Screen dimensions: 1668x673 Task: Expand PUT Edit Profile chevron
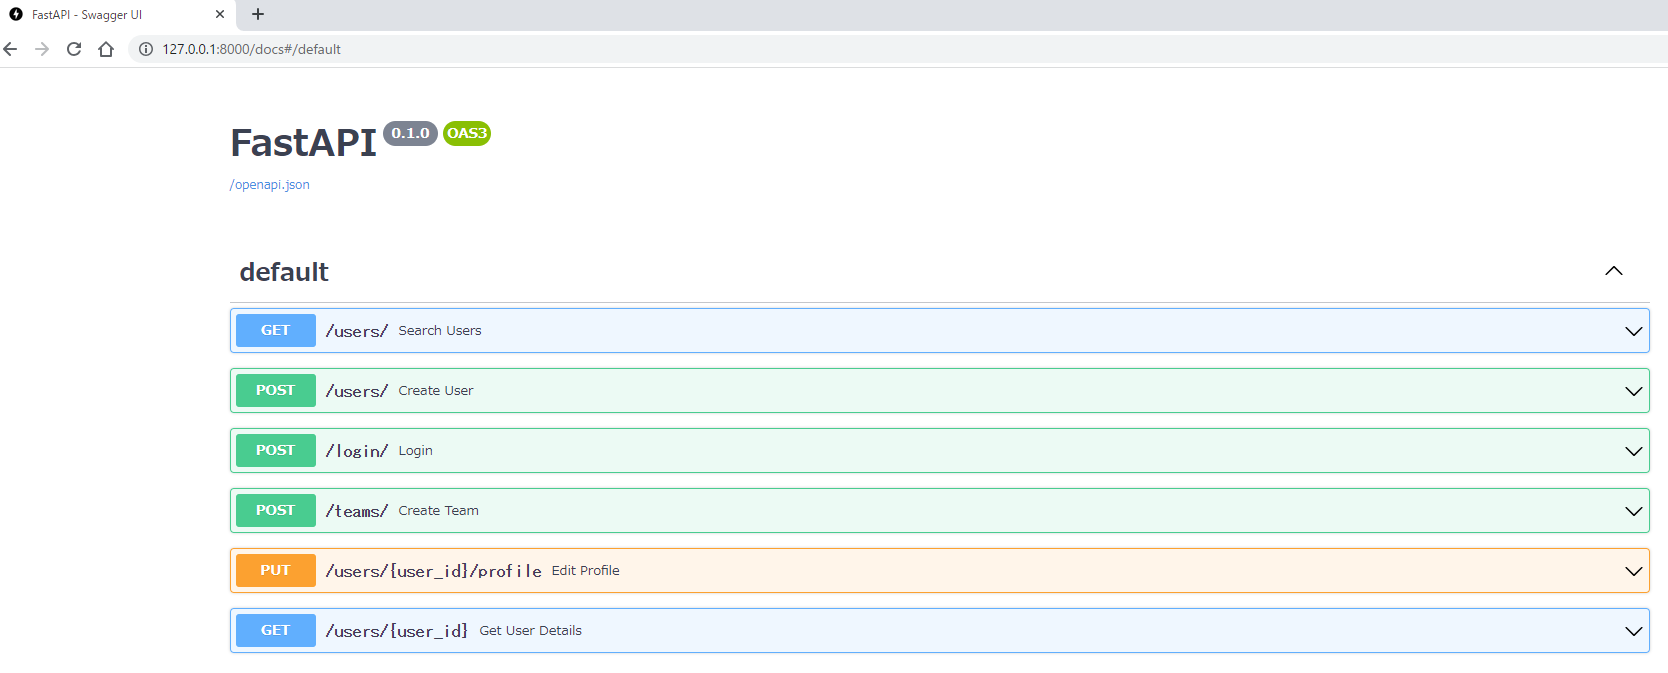coord(1634,571)
